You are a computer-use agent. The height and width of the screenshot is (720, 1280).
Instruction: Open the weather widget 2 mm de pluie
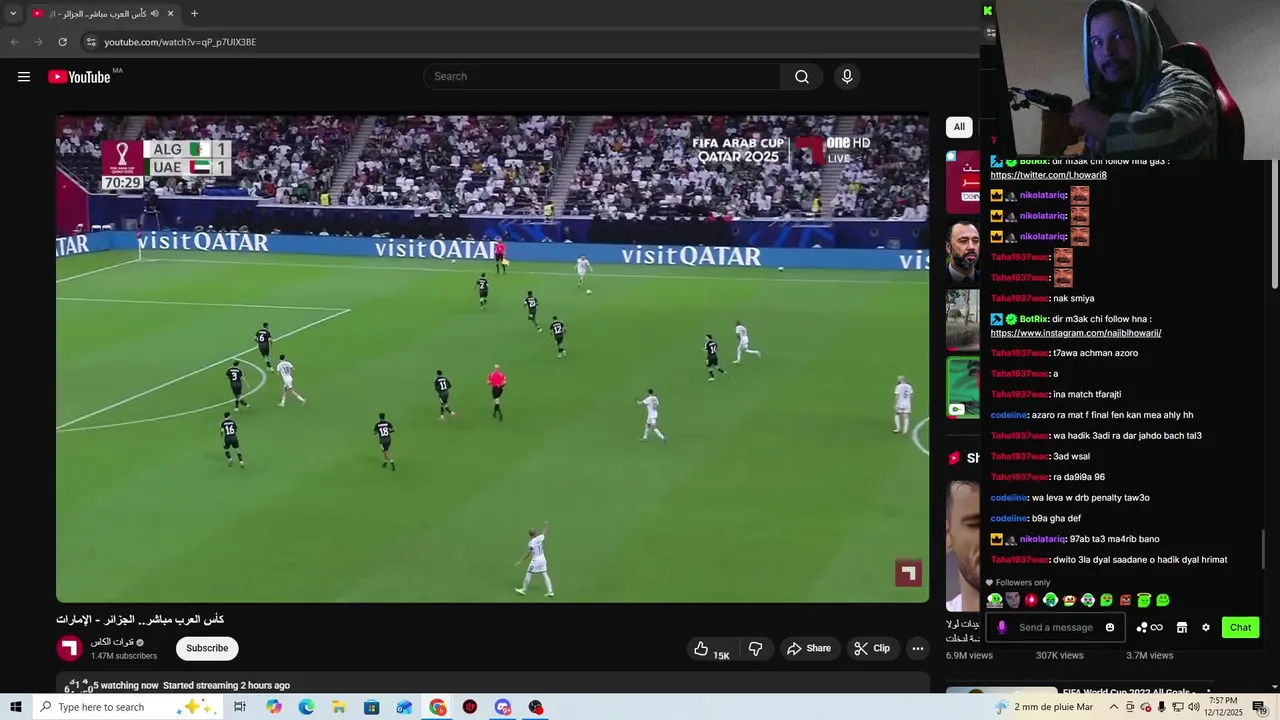1045,707
